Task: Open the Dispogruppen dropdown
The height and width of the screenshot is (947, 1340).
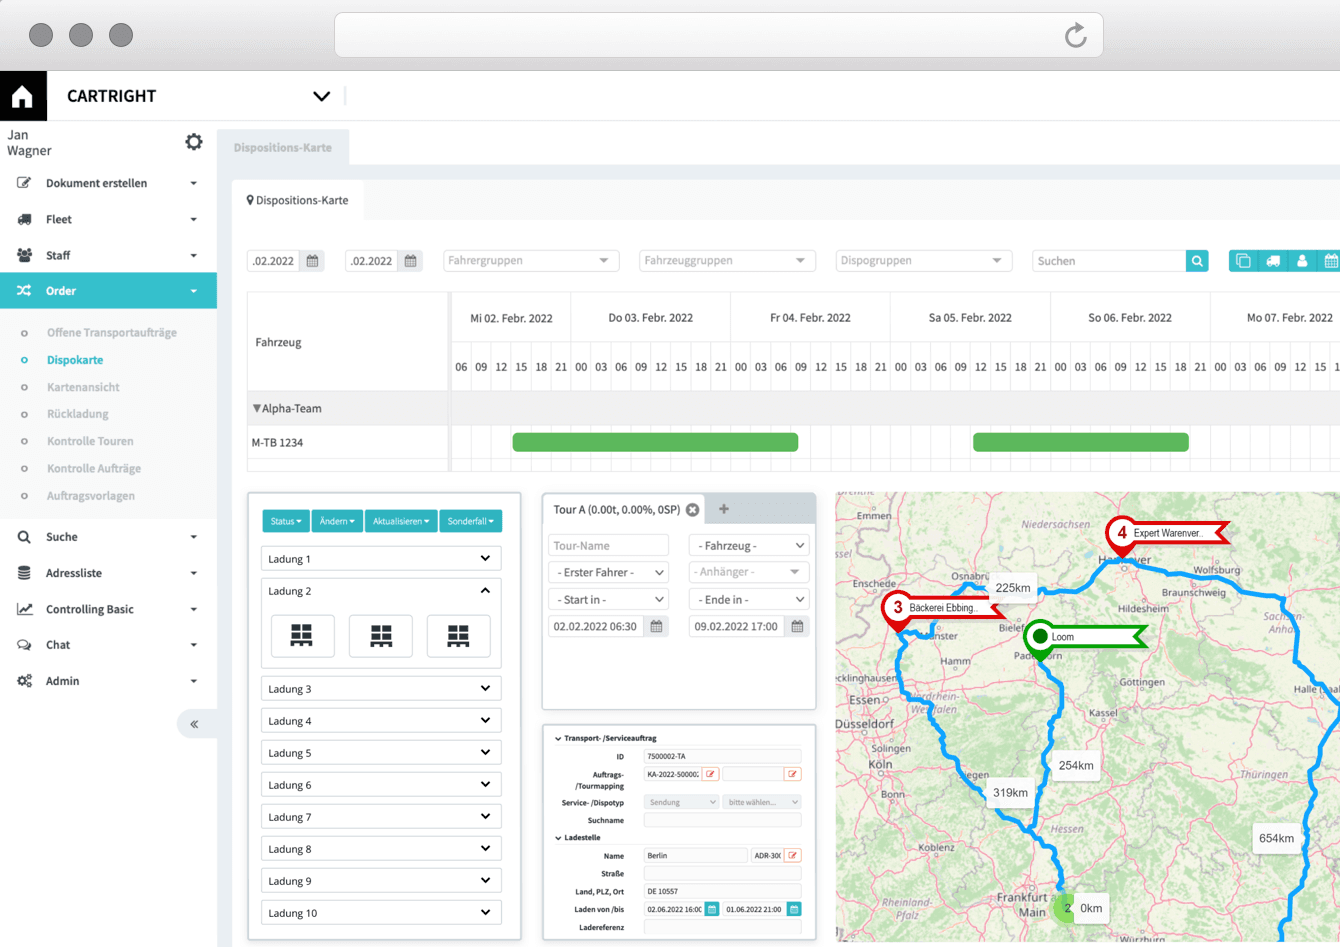Action: coord(924,261)
